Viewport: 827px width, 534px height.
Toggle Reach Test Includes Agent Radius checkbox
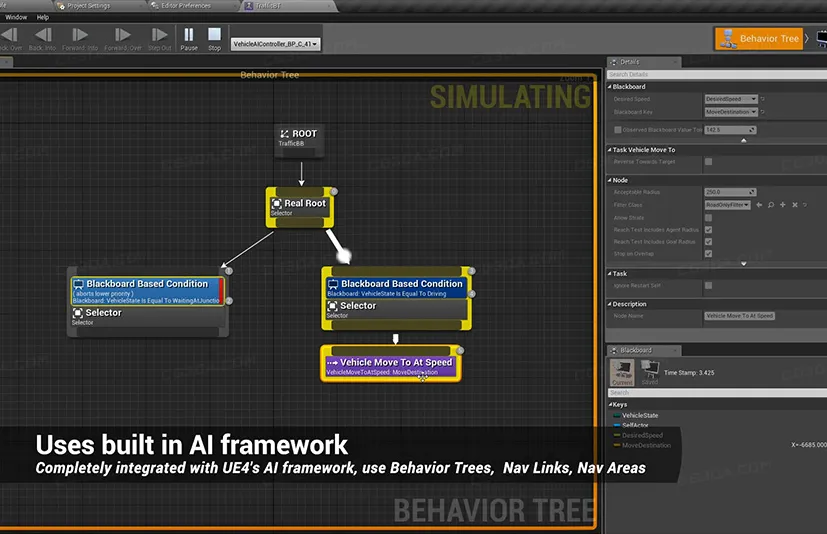click(x=708, y=230)
